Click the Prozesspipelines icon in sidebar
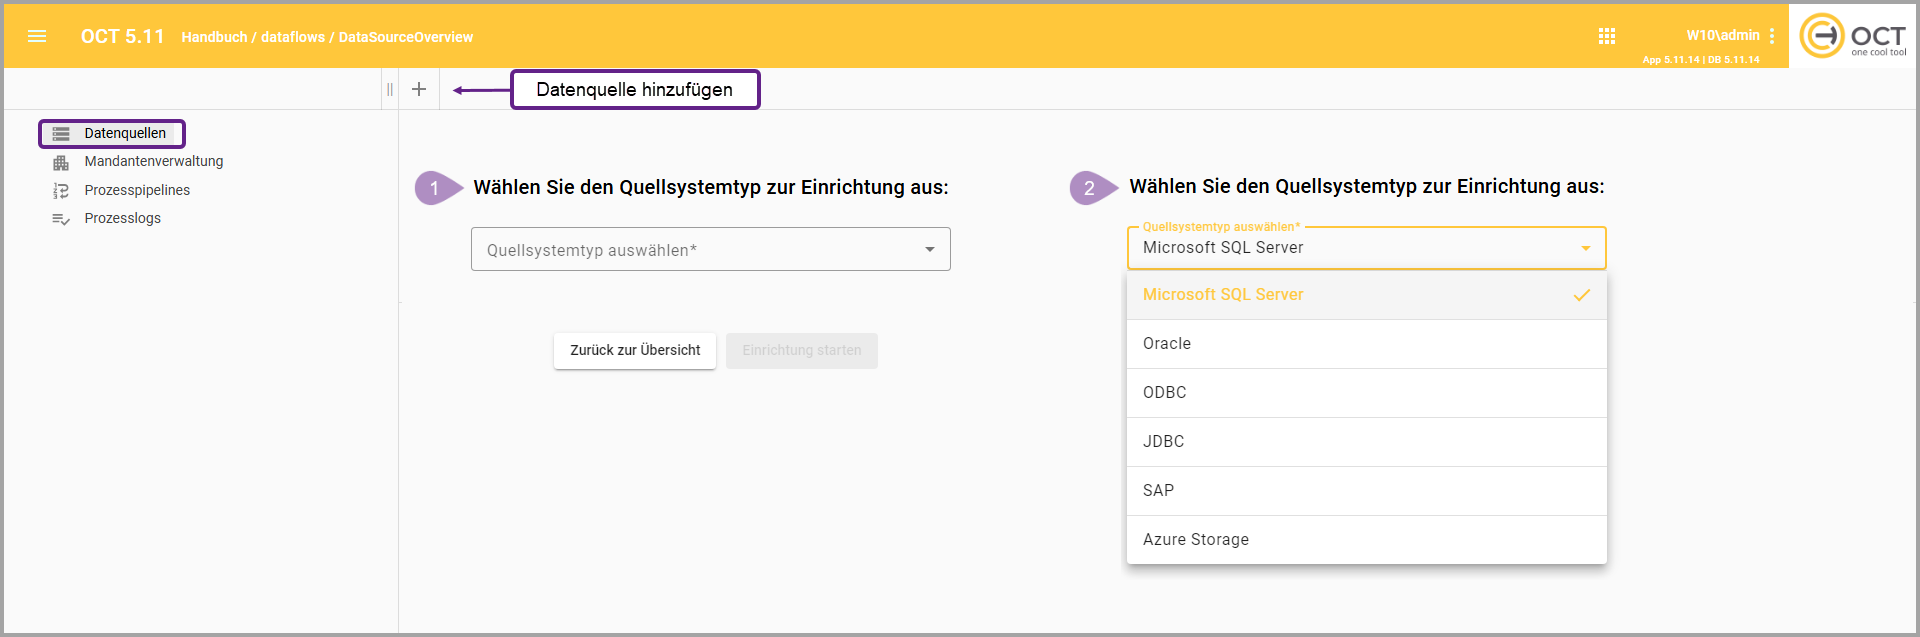The width and height of the screenshot is (1920, 637). pyautogui.click(x=61, y=191)
